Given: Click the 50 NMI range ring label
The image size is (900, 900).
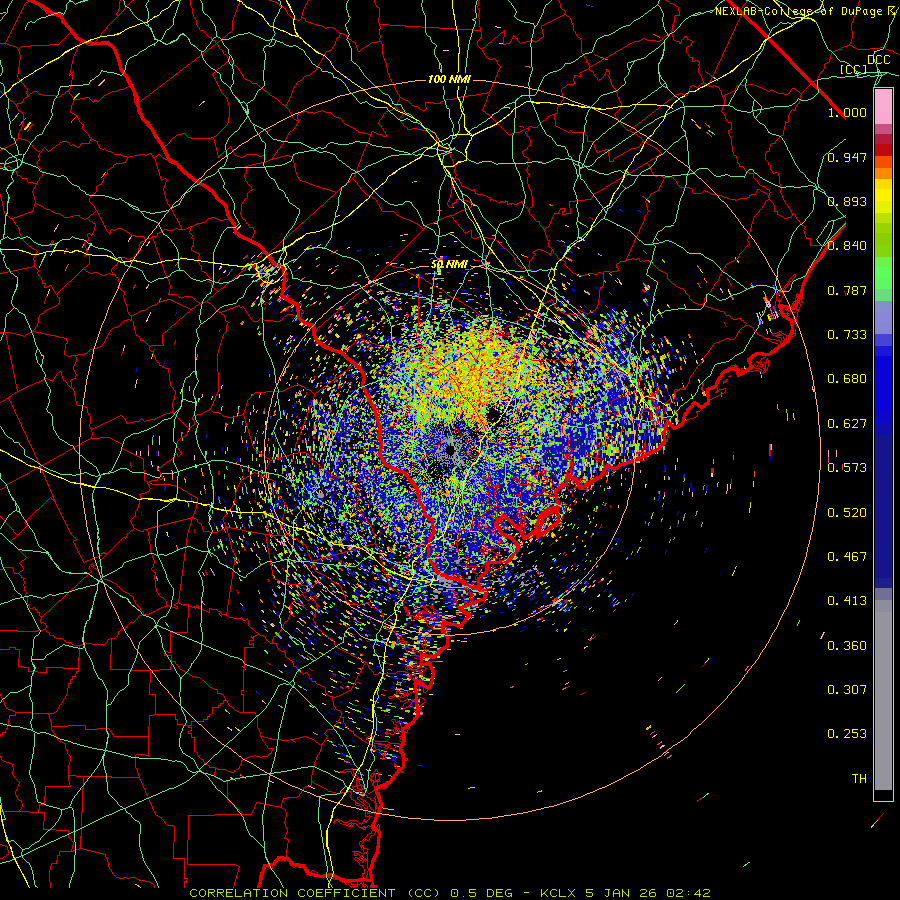Looking at the screenshot, I should coord(449,265).
